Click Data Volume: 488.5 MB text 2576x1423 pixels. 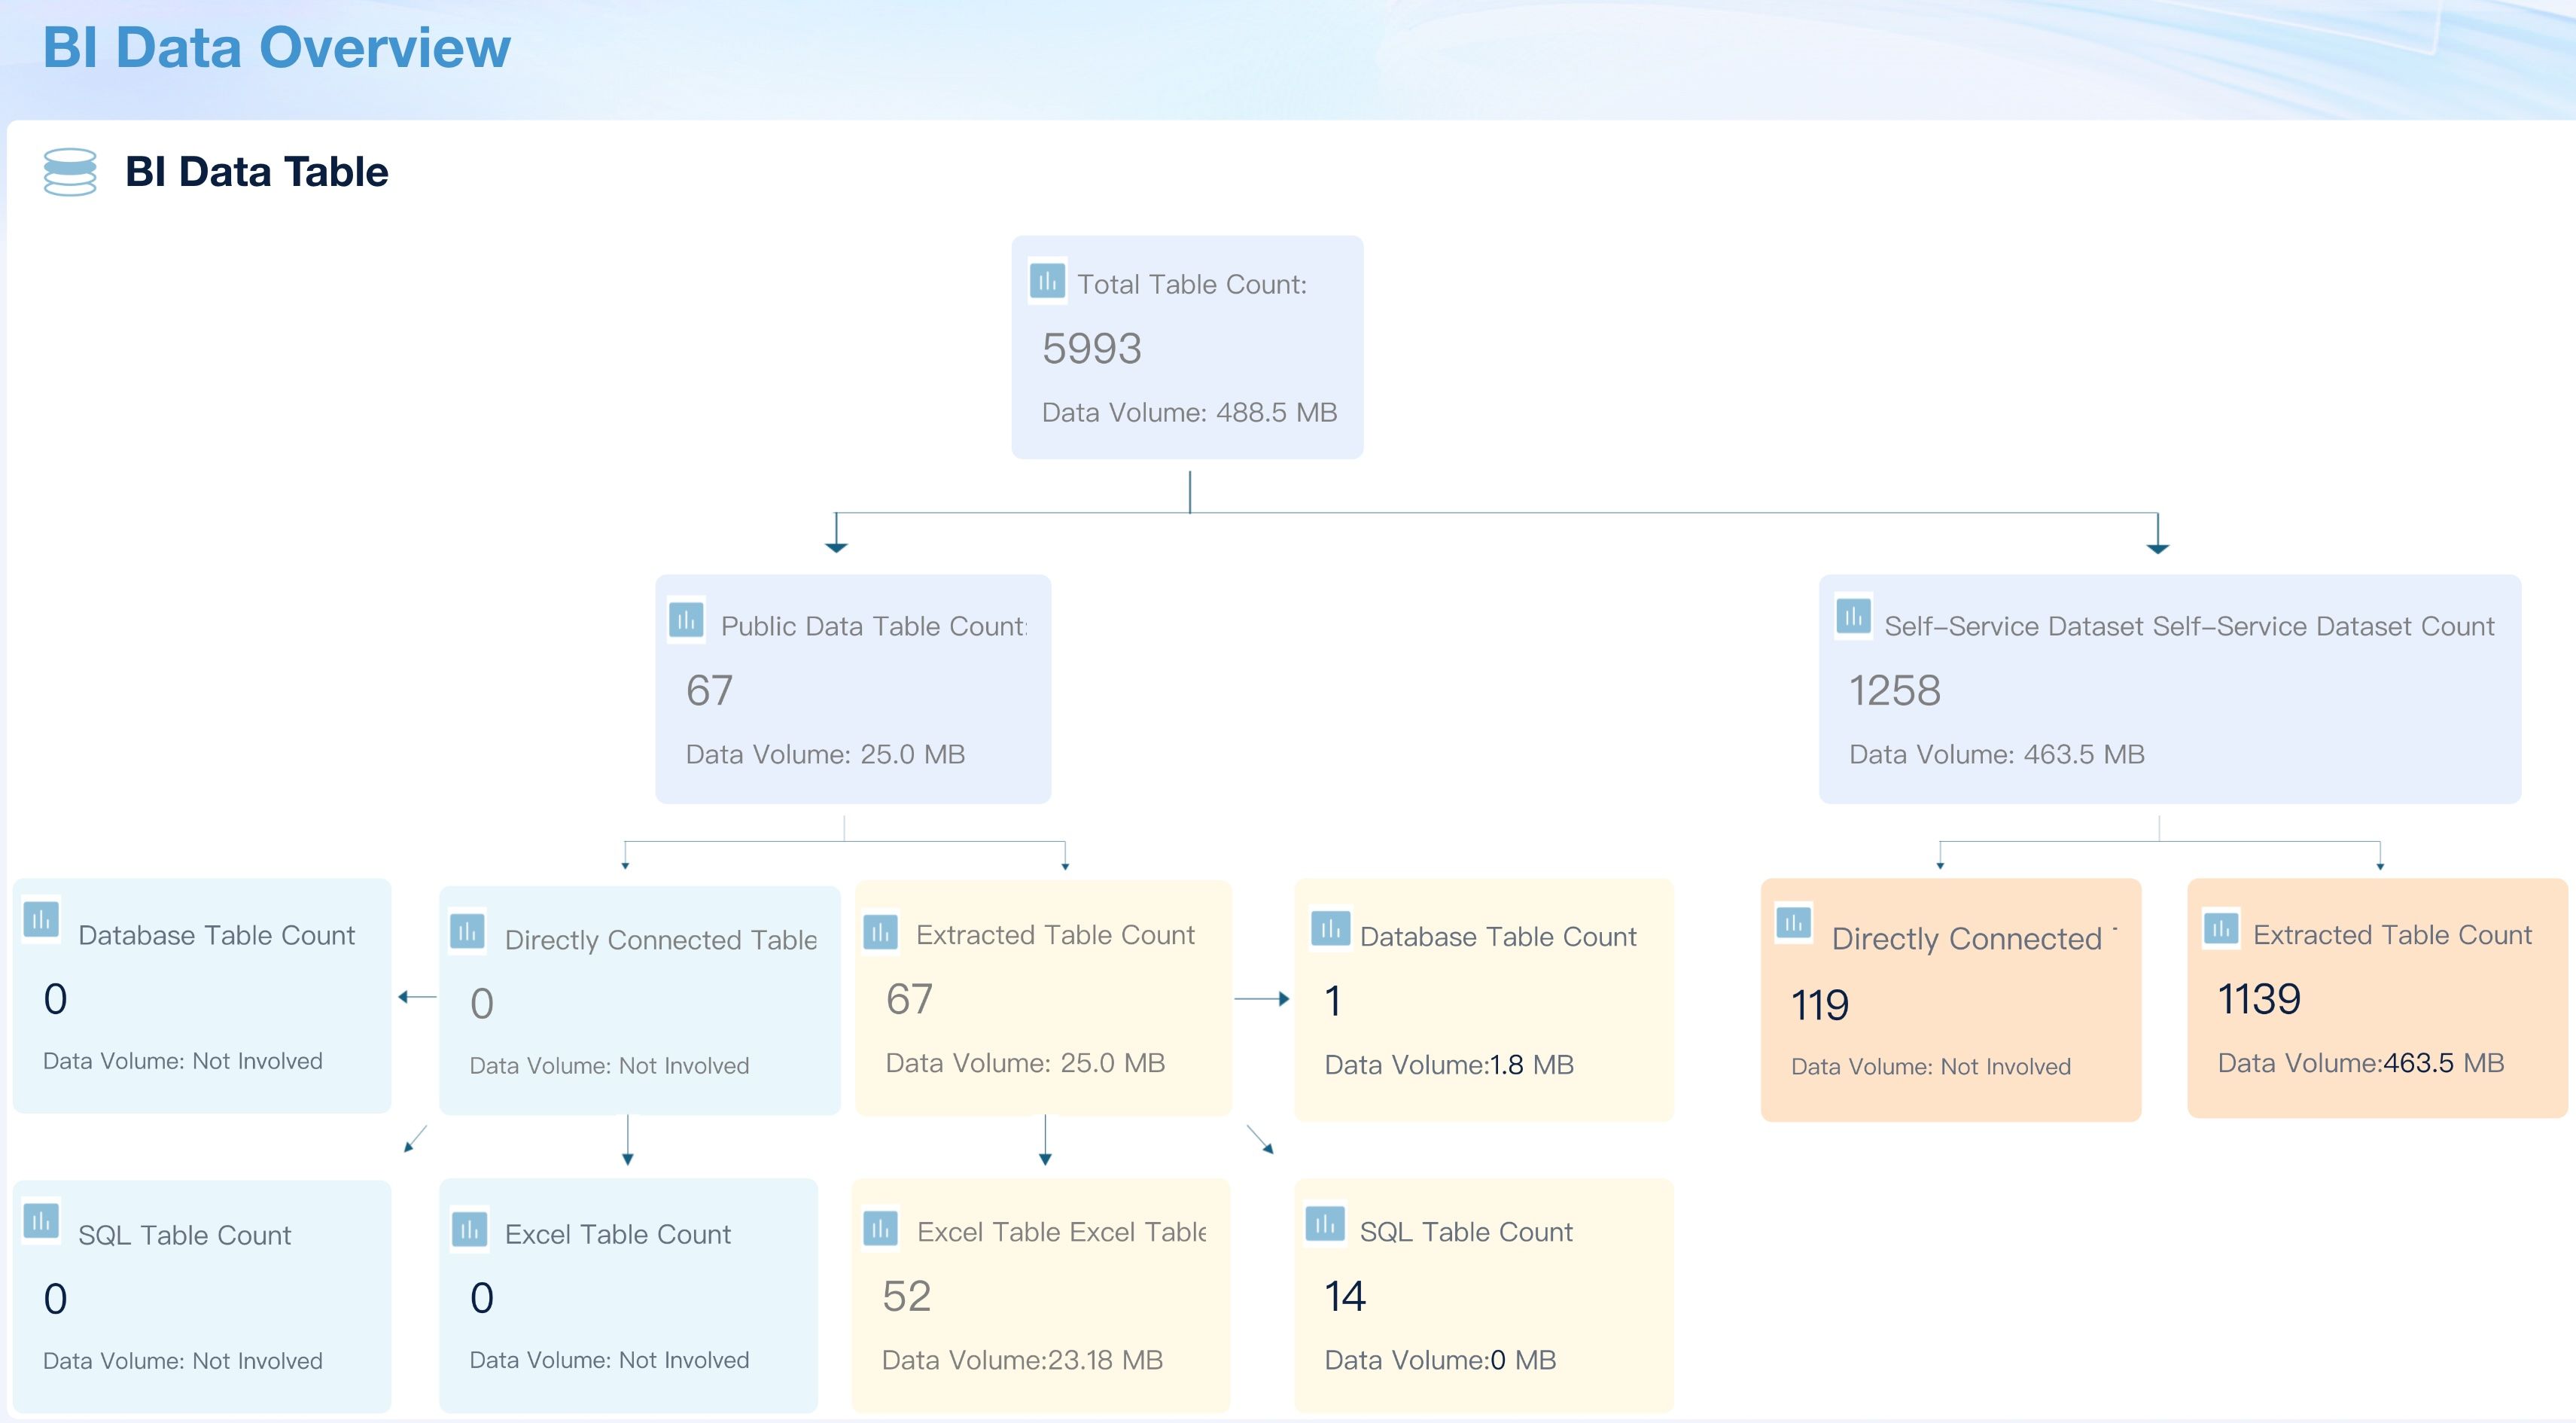[x=1189, y=412]
